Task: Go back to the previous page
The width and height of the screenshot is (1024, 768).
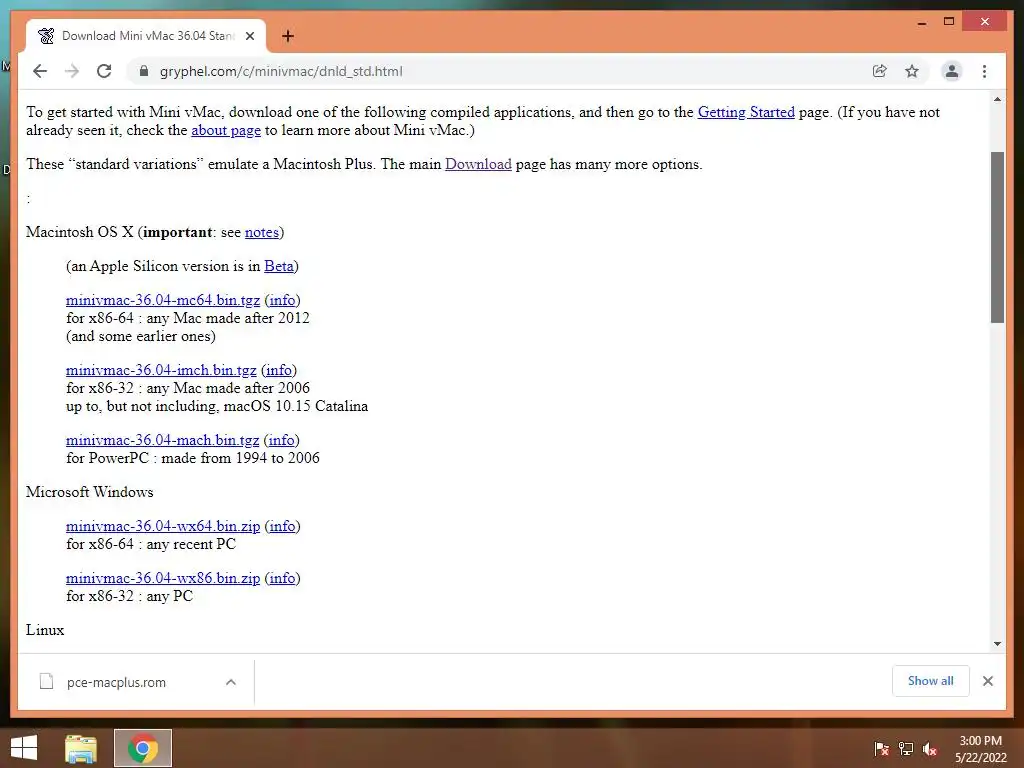Action: click(x=40, y=71)
